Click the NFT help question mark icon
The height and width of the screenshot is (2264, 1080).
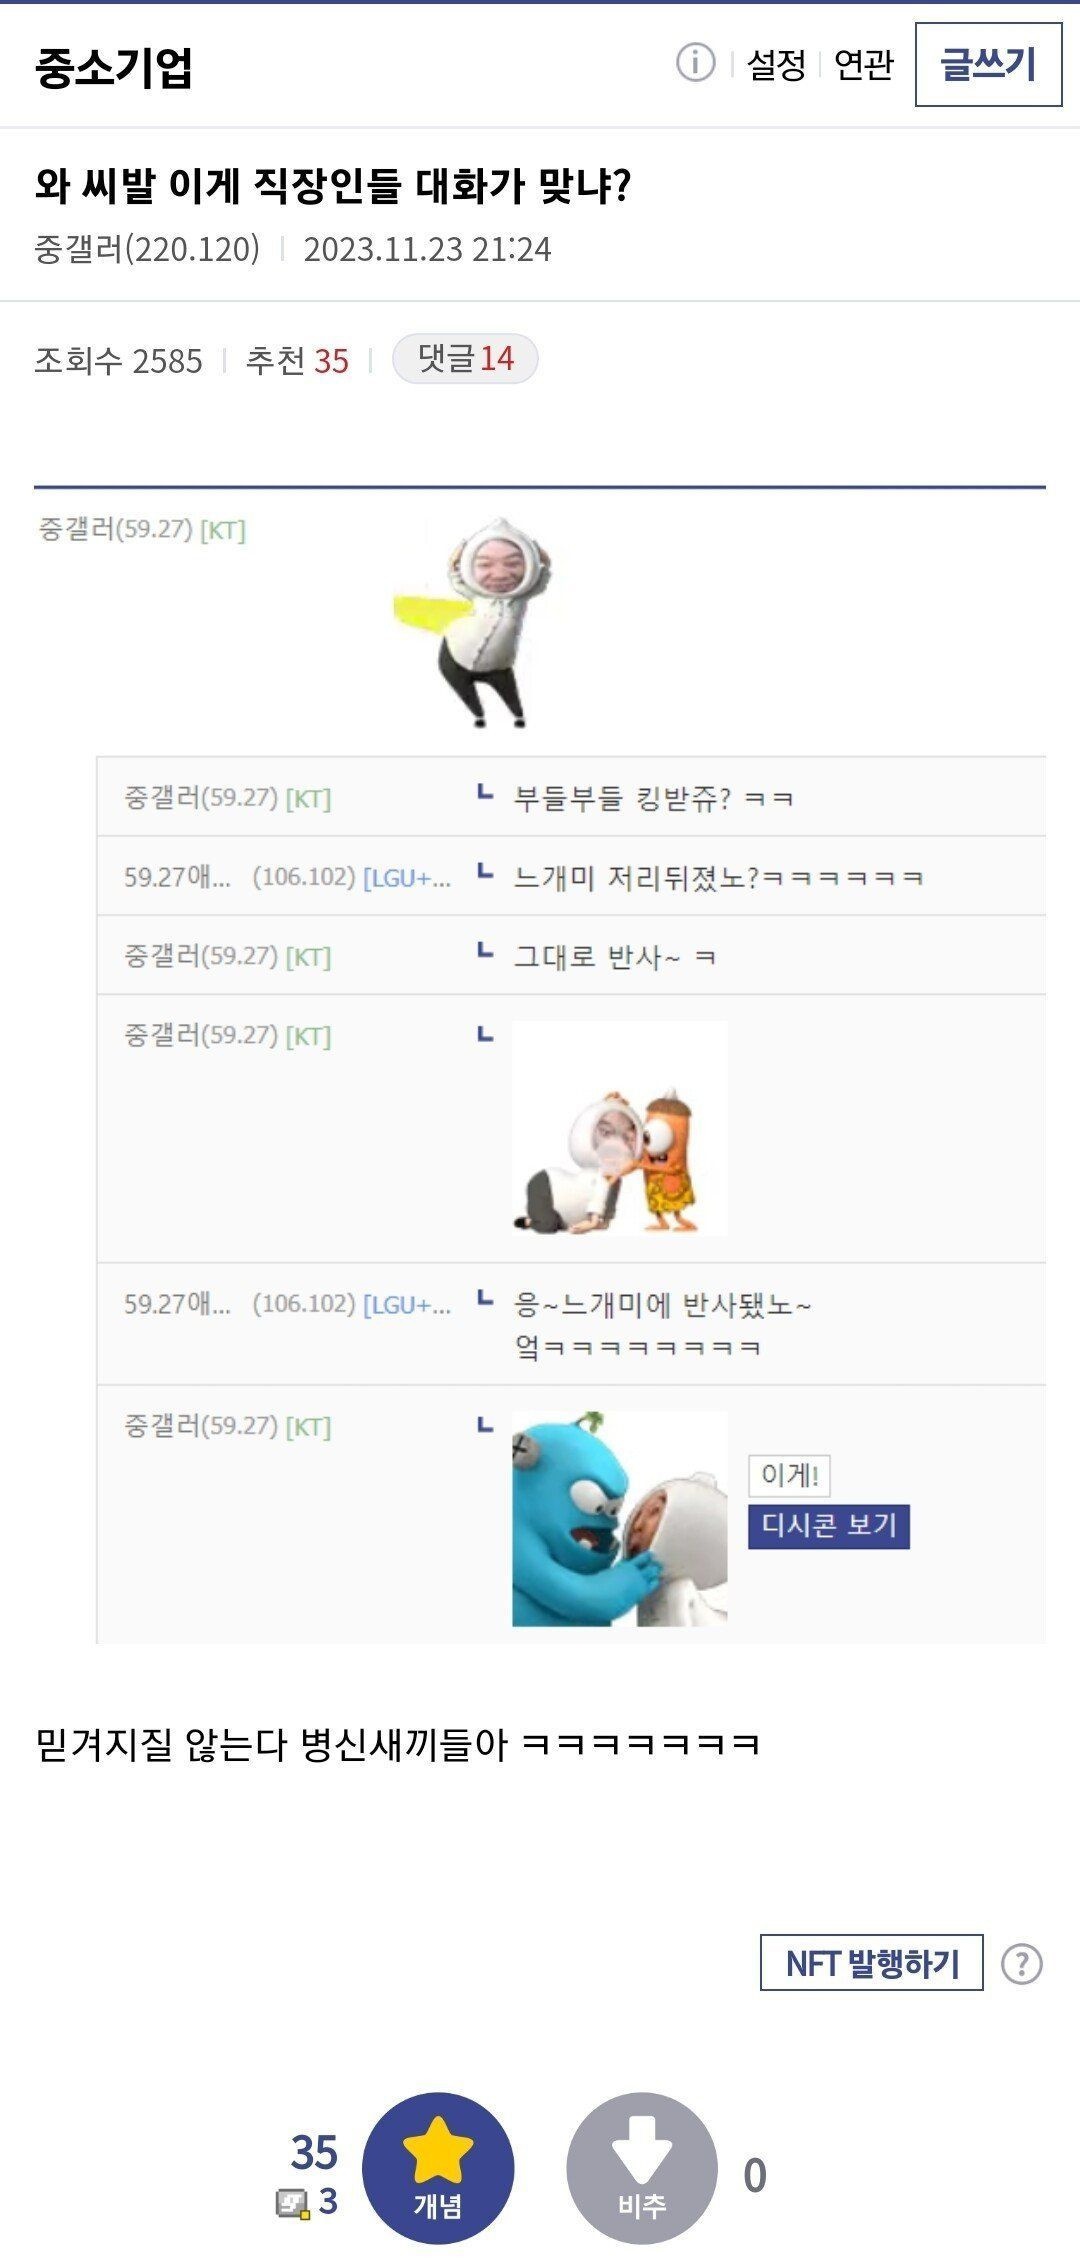1022,1963
